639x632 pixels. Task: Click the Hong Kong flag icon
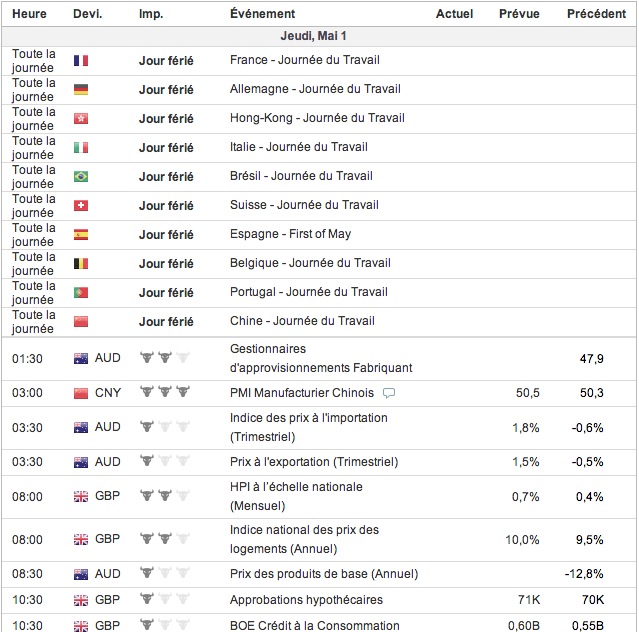[x=81, y=119]
